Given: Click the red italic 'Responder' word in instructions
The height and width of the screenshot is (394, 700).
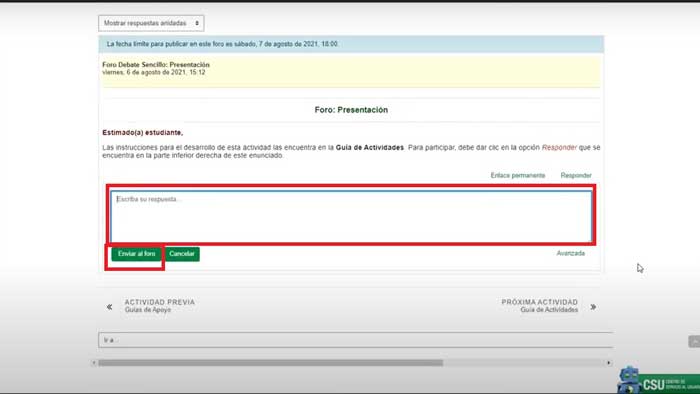Looking at the screenshot, I should pos(559,147).
